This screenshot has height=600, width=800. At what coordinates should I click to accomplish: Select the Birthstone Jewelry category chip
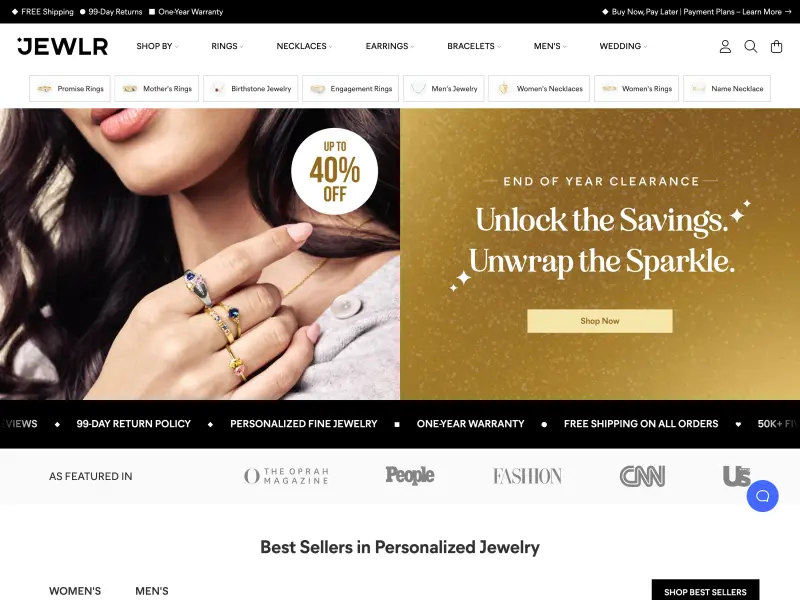point(251,88)
